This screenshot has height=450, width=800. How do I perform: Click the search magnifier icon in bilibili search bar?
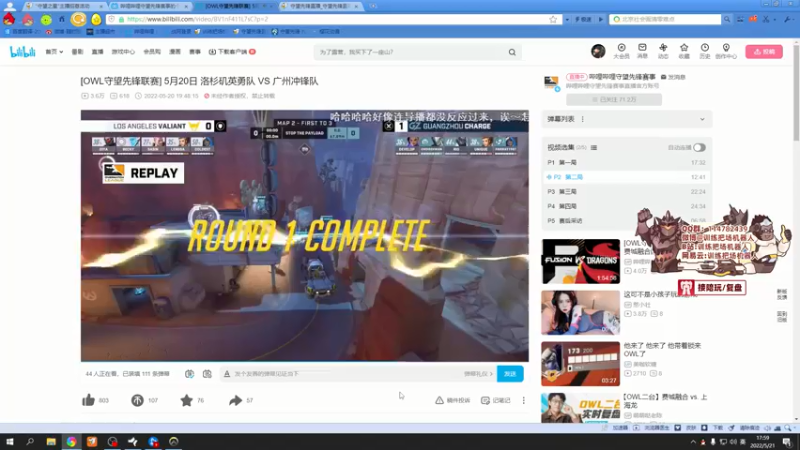(512, 52)
